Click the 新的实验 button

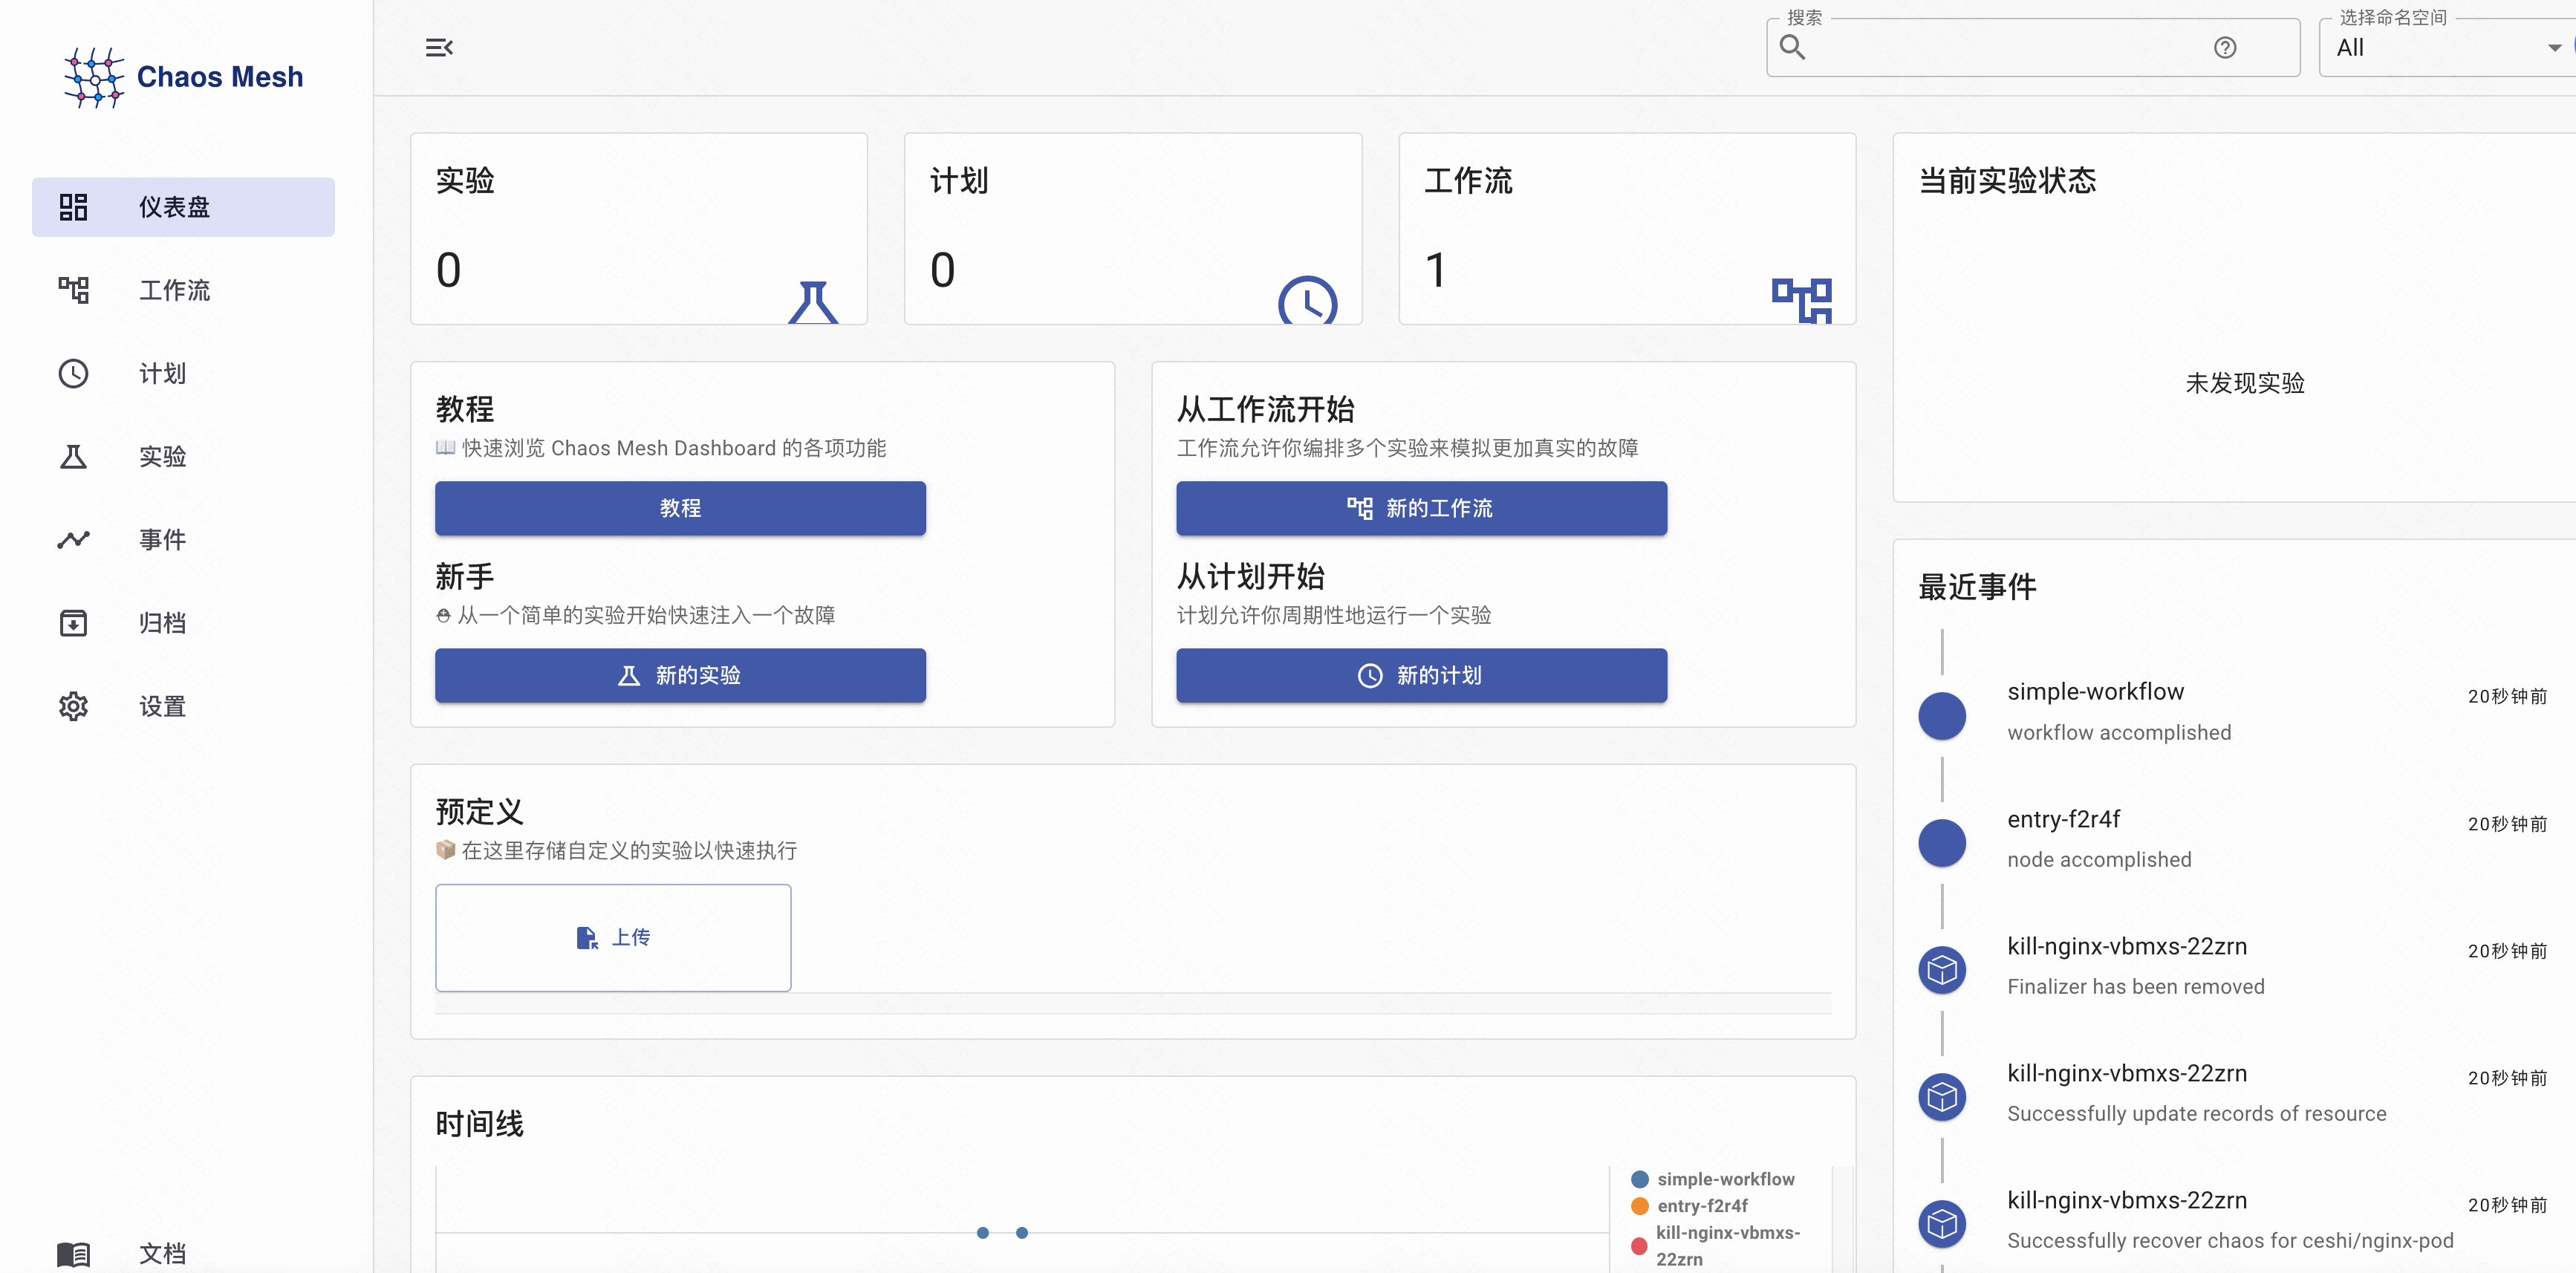pyautogui.click(x=680, y=676)
